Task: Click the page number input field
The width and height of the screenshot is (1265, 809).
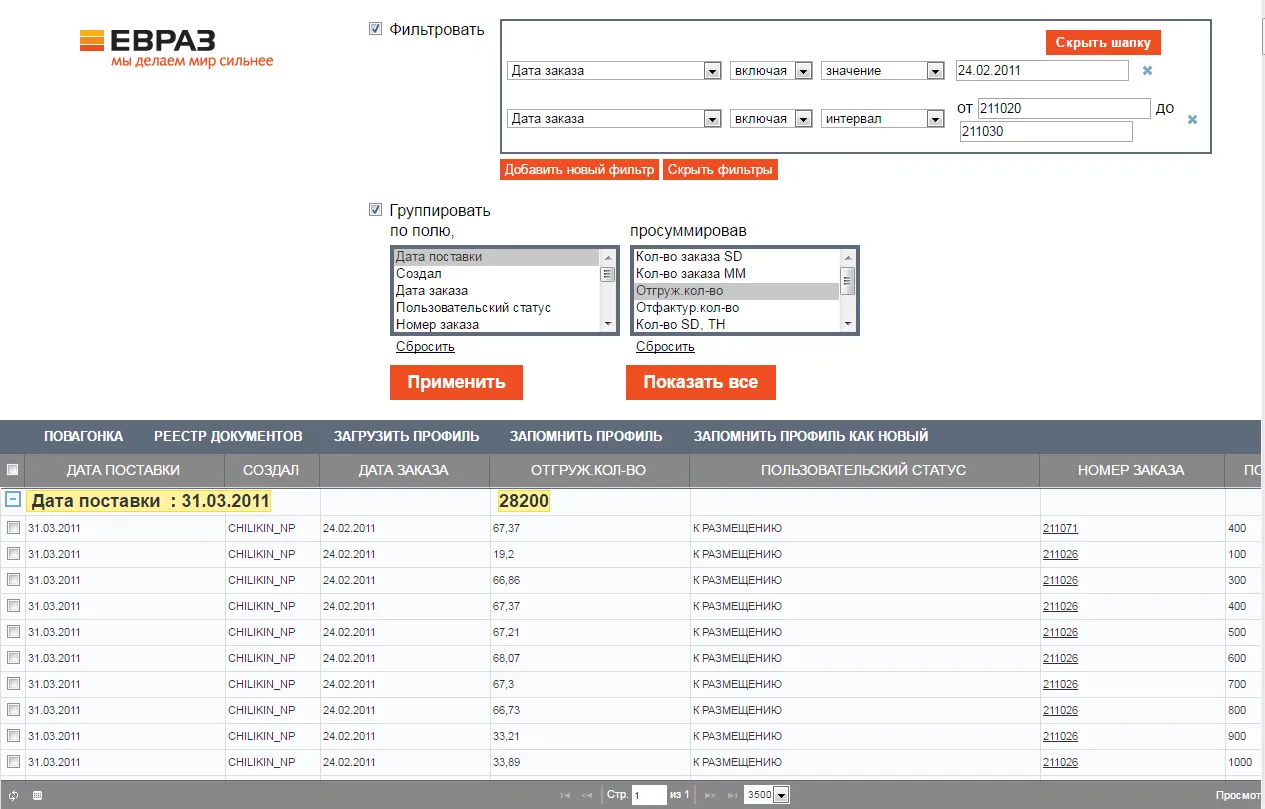Action: click(648, 795)
